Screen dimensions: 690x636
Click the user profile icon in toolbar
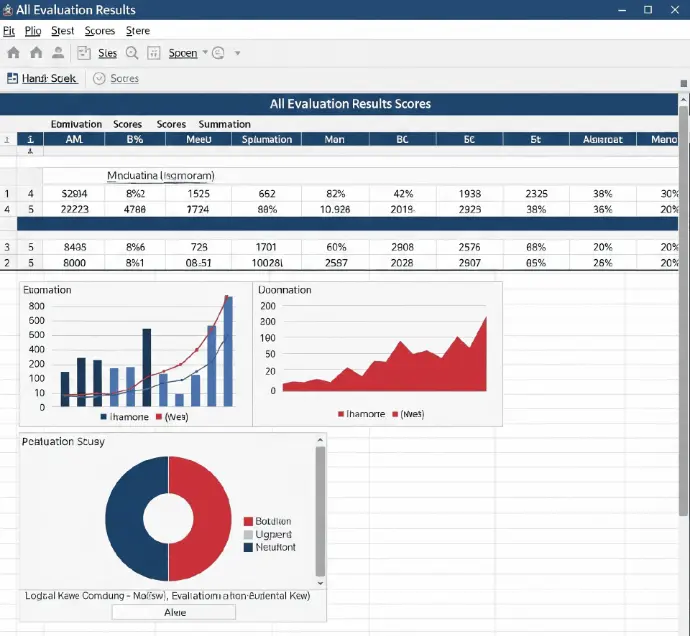pyautogui.click(x=58, y=53)
